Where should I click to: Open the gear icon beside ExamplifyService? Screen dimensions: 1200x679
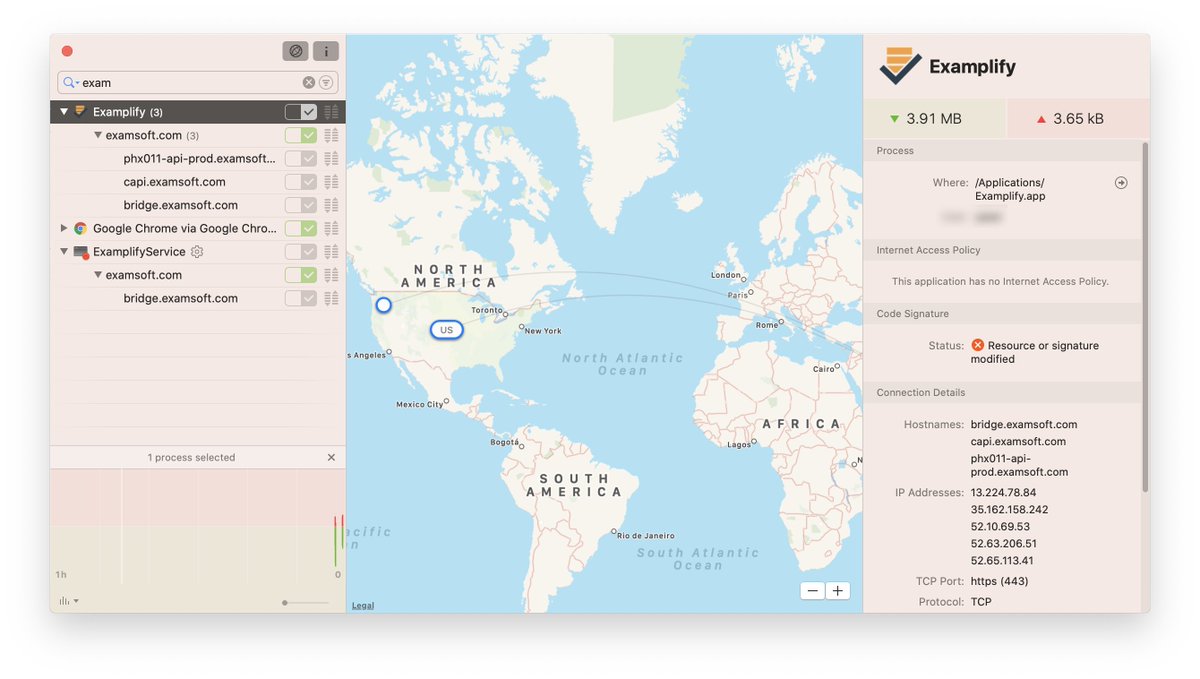click(197, 252)
